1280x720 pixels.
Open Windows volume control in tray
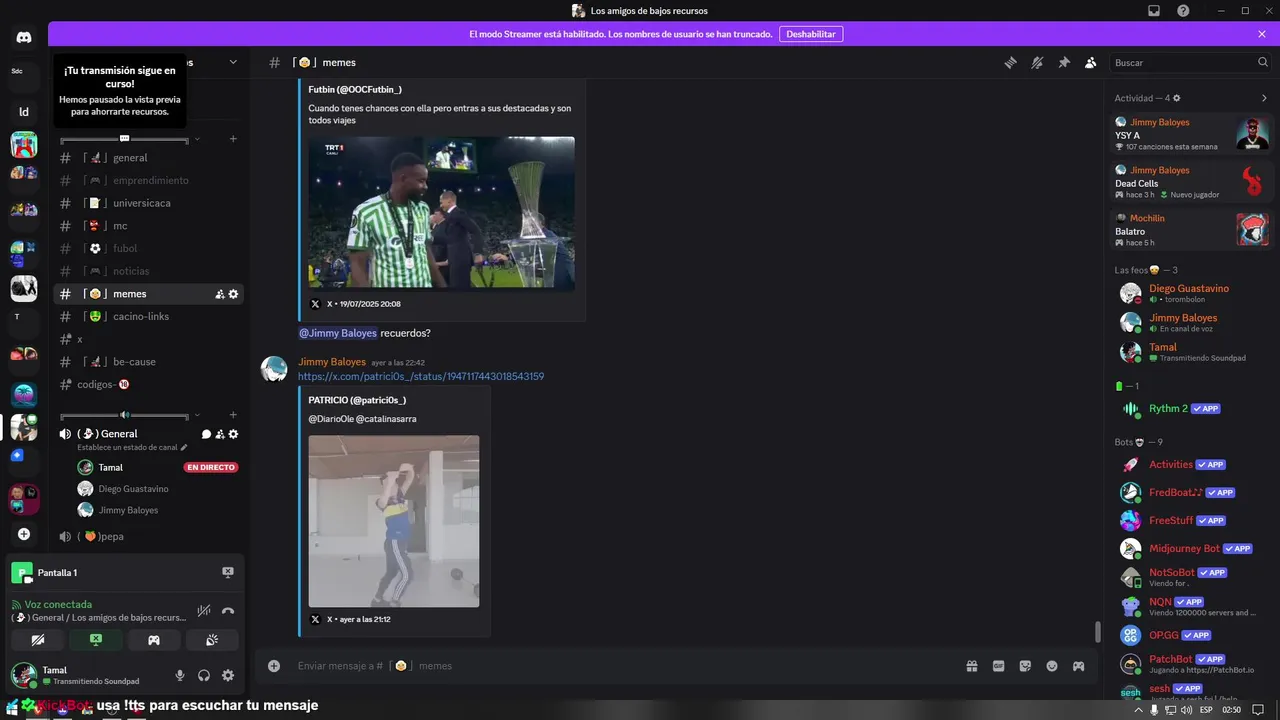click(1186, 710)
